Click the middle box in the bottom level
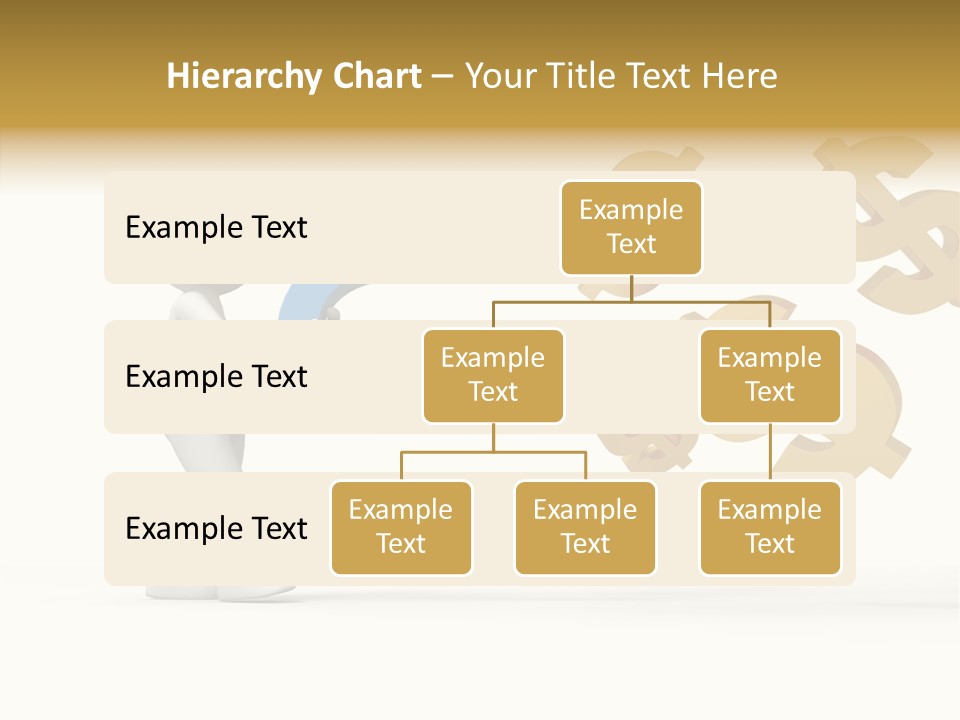960x720 pixels. coord(585,527)
